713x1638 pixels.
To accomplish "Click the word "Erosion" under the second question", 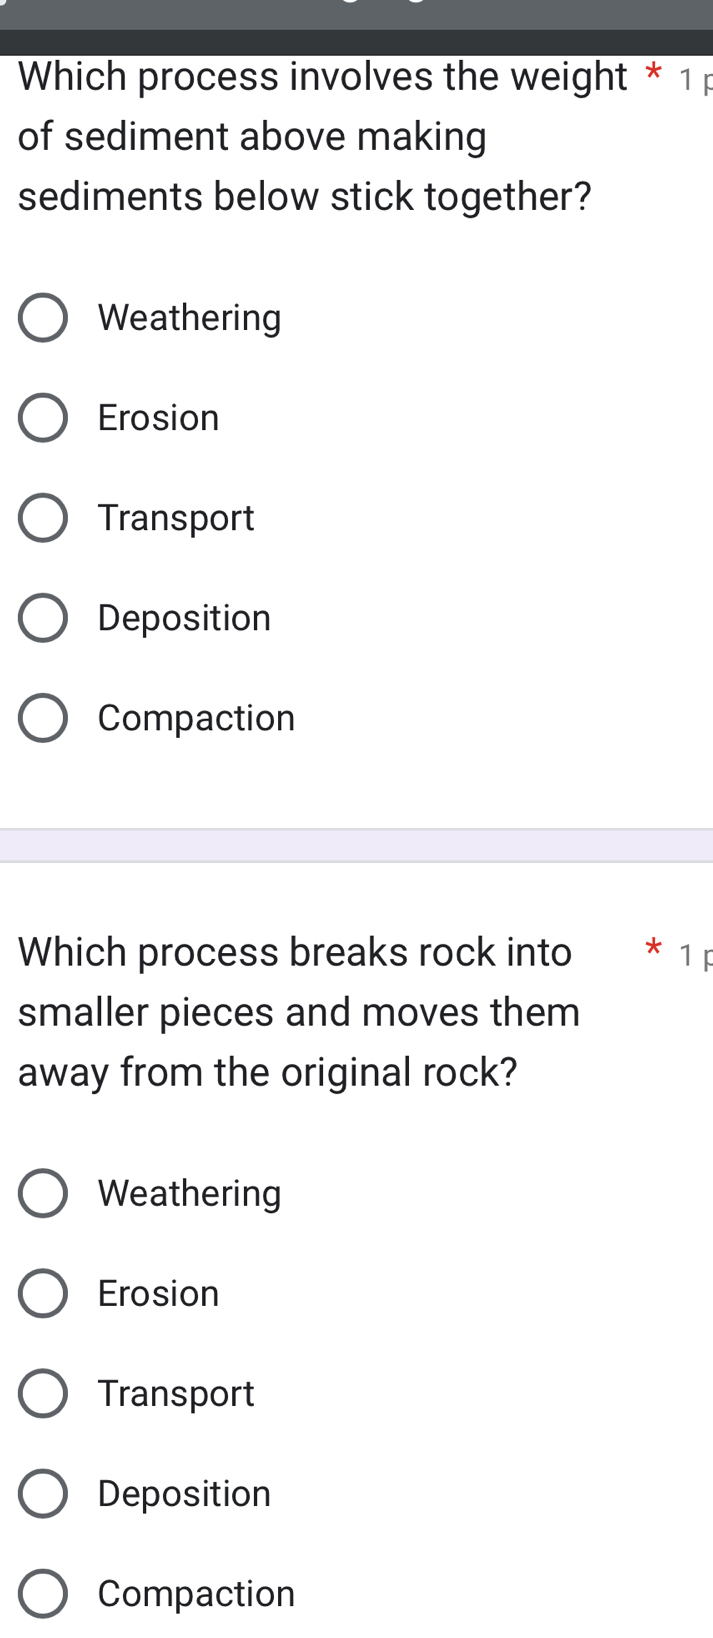I will 158,1294.
